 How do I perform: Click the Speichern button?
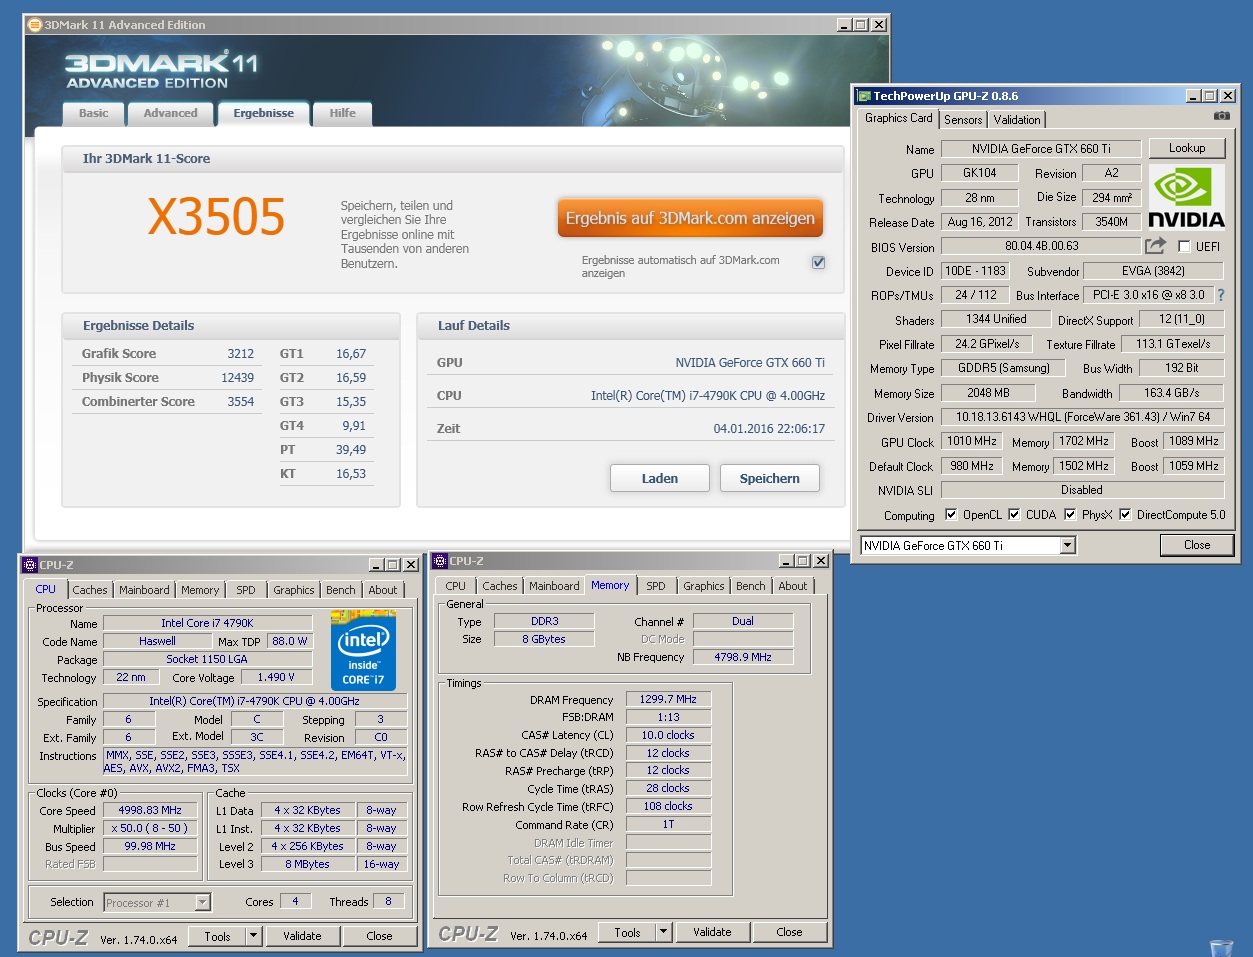point(770,478)
